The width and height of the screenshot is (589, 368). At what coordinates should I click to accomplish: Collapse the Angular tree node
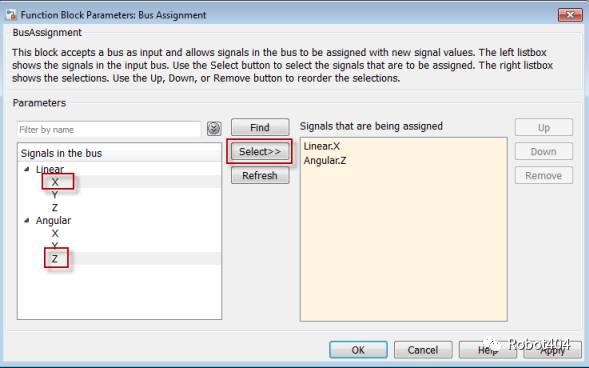(x=27, y=220)
